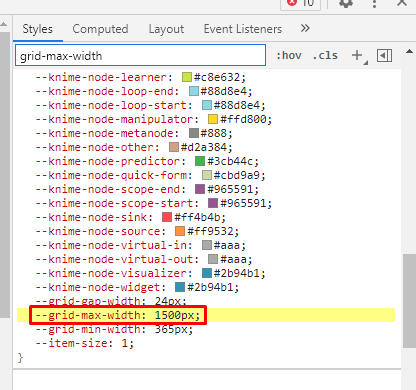Image resolution: width=416 pixels, height=390 pixels.
Task: Toggle the :hov element state panel
Action: [x=289, y=55]
